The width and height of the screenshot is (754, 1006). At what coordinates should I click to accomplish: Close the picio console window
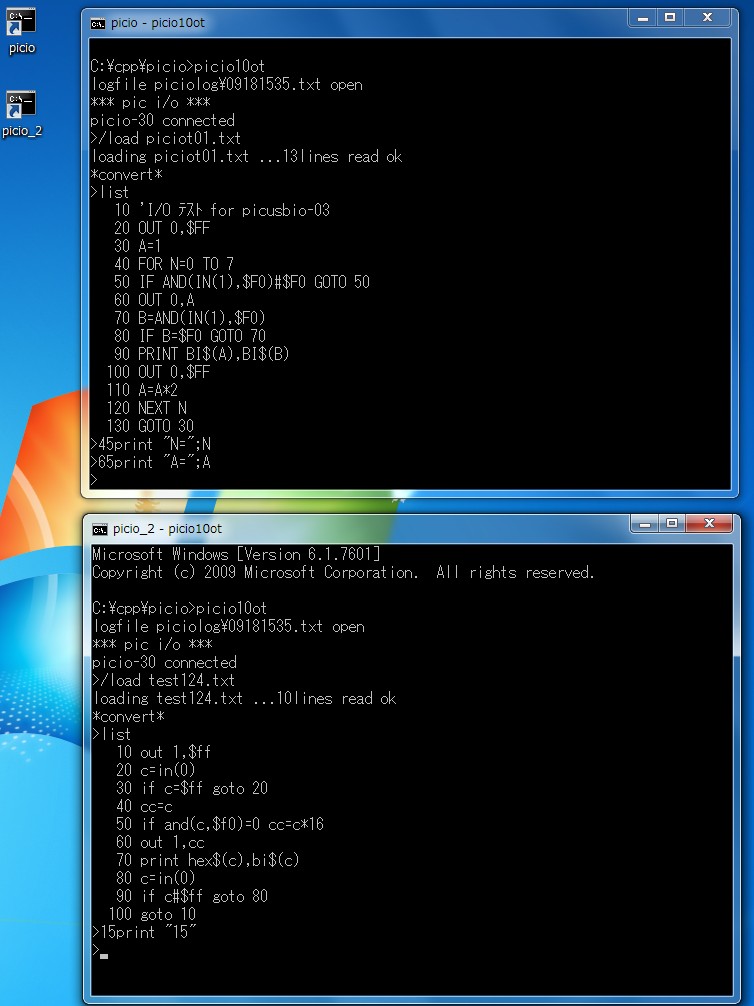point(707,18)
